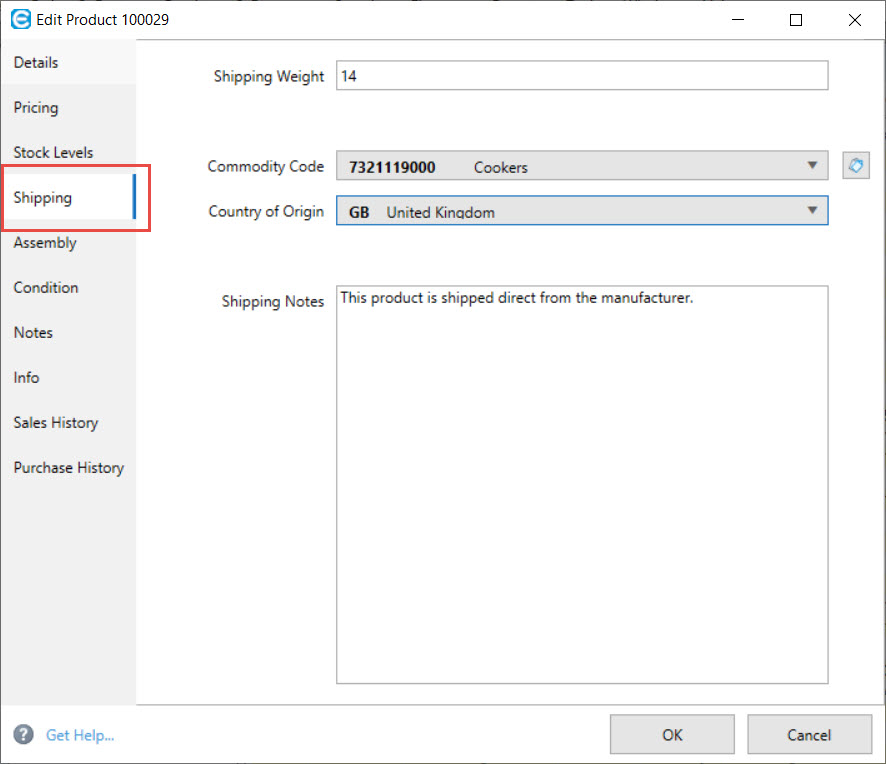This screenshot has height=764, width=886.
Task: Show the Assembly tab
Action: point(45,242)
